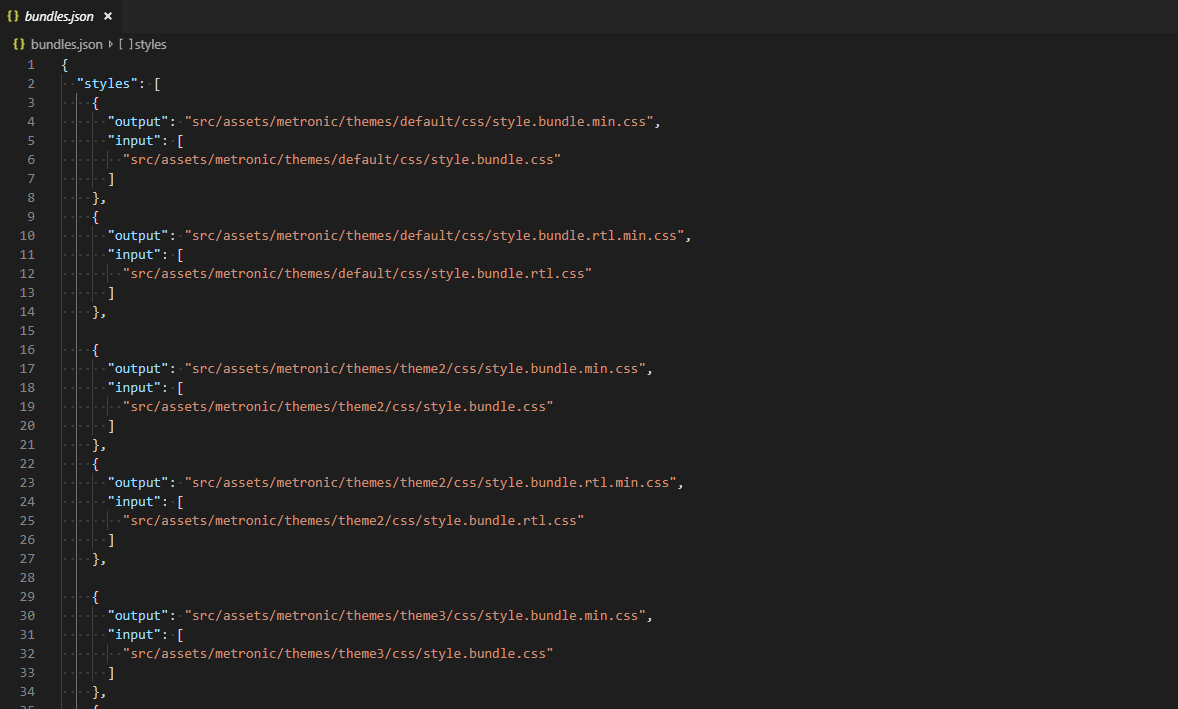Open the styles breadcrumb entry
This screenshot has width=1178, height=709.
tap(149, 44)
